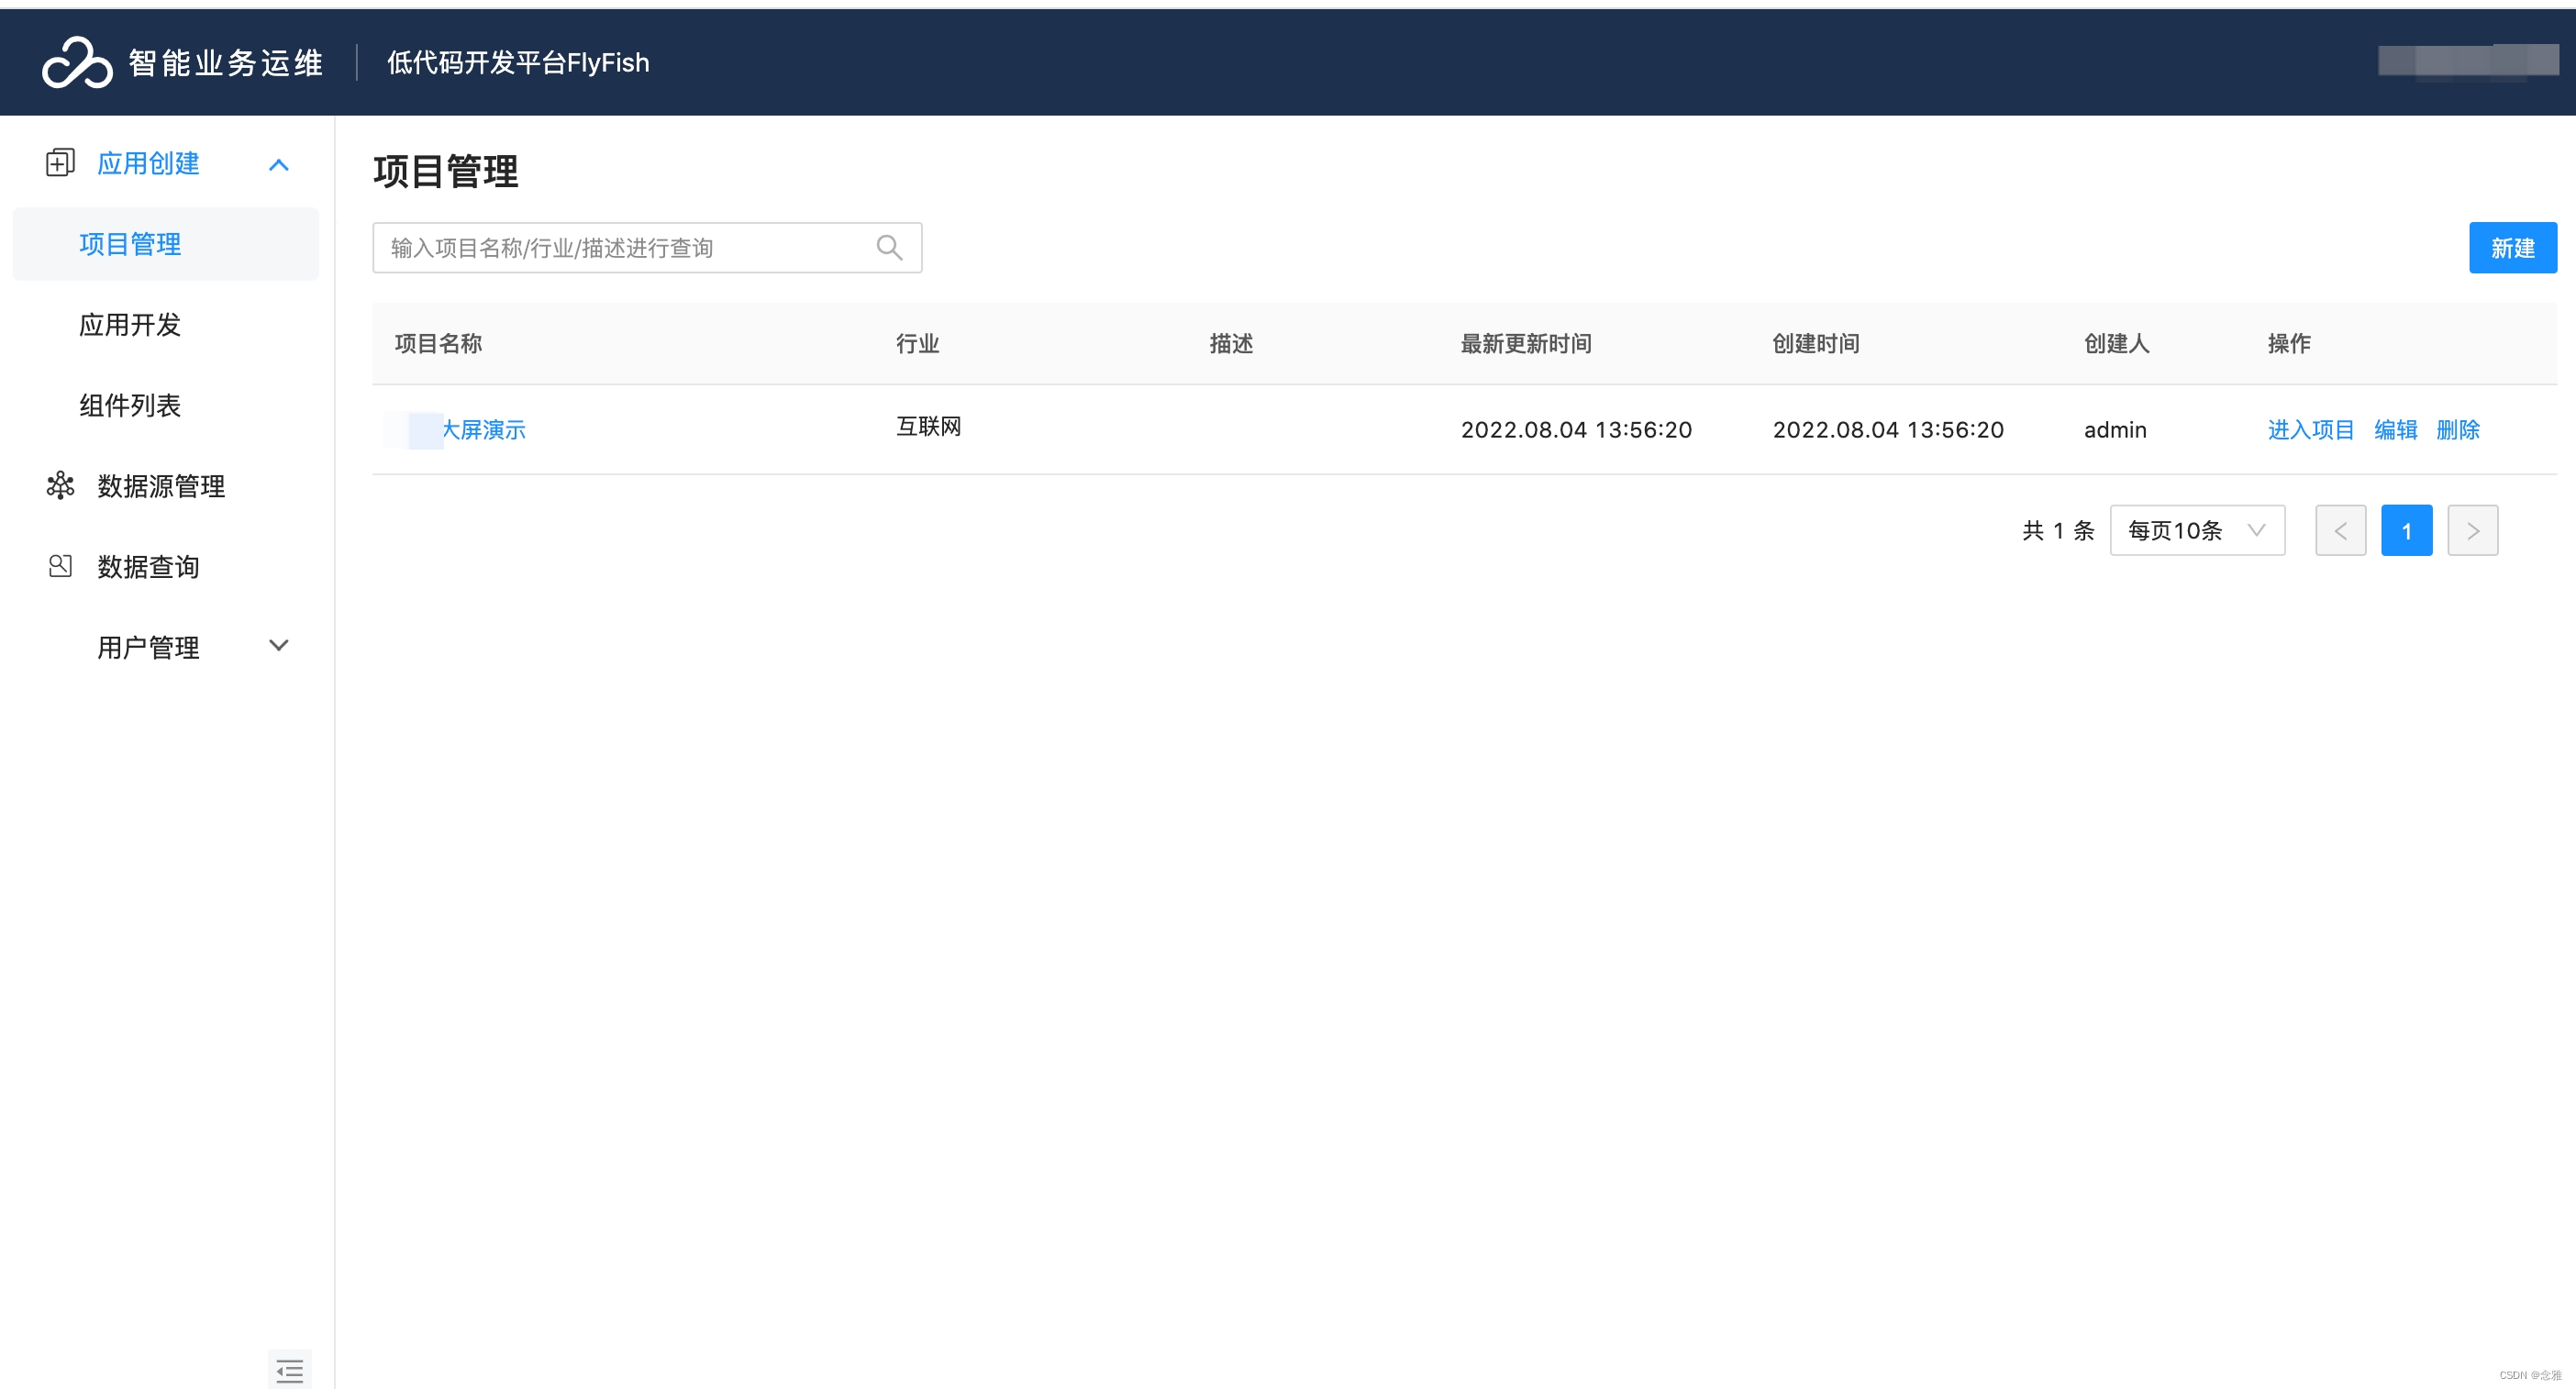Click the 数据查询 sidebar icon
This screenshot has height=1389, width=2576.
coord(59,566)
